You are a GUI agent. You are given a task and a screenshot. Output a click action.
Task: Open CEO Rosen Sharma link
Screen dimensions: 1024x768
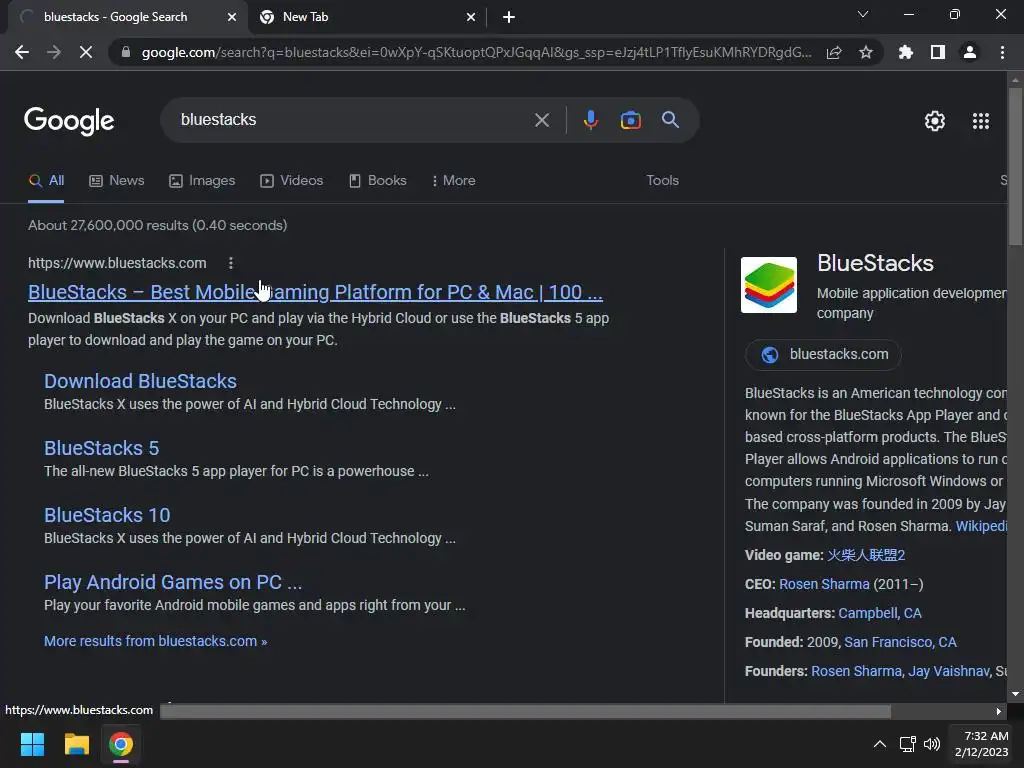(824, 584)
